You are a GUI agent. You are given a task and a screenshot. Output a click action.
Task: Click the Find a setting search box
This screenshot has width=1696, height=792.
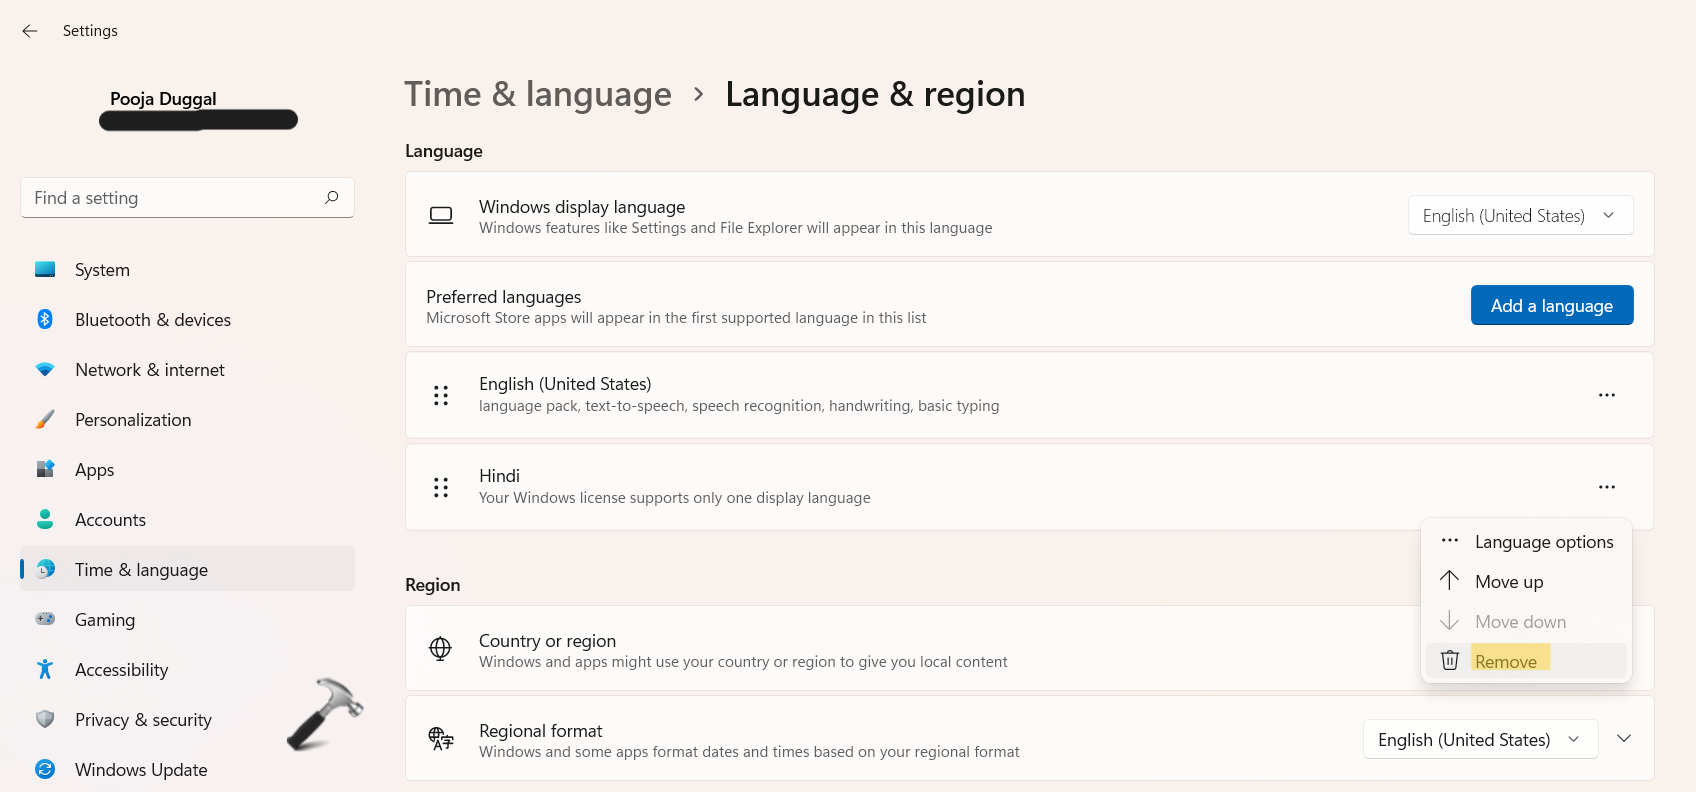coord(175,198)
